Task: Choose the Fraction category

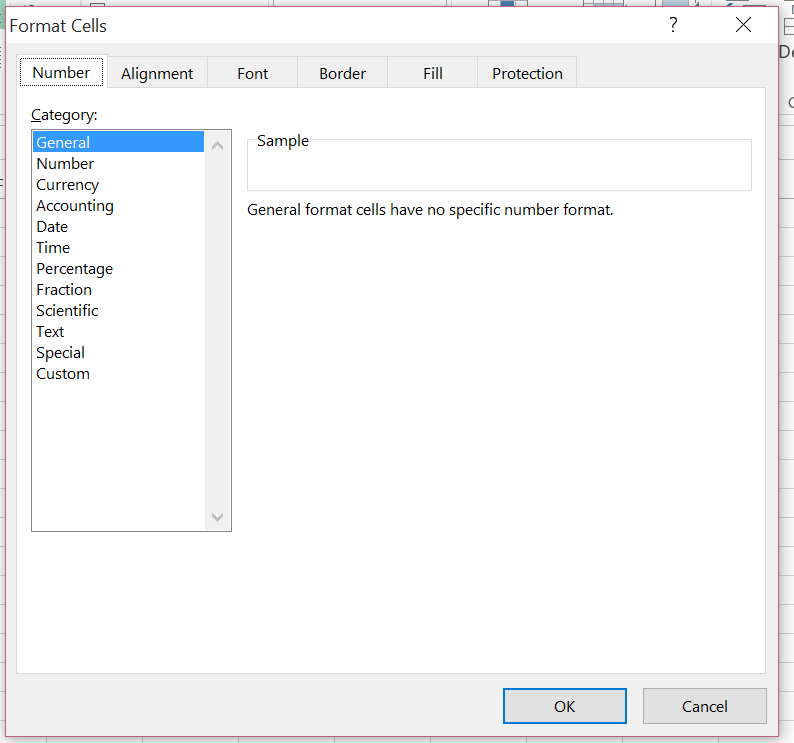Action: pyautogui.click(x=118, y=290)
